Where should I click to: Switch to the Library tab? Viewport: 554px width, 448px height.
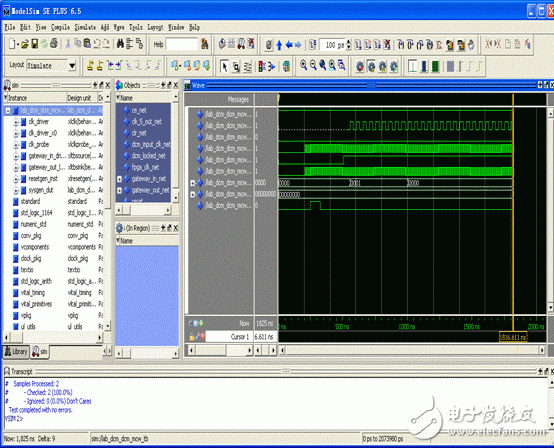pos(16,351)
